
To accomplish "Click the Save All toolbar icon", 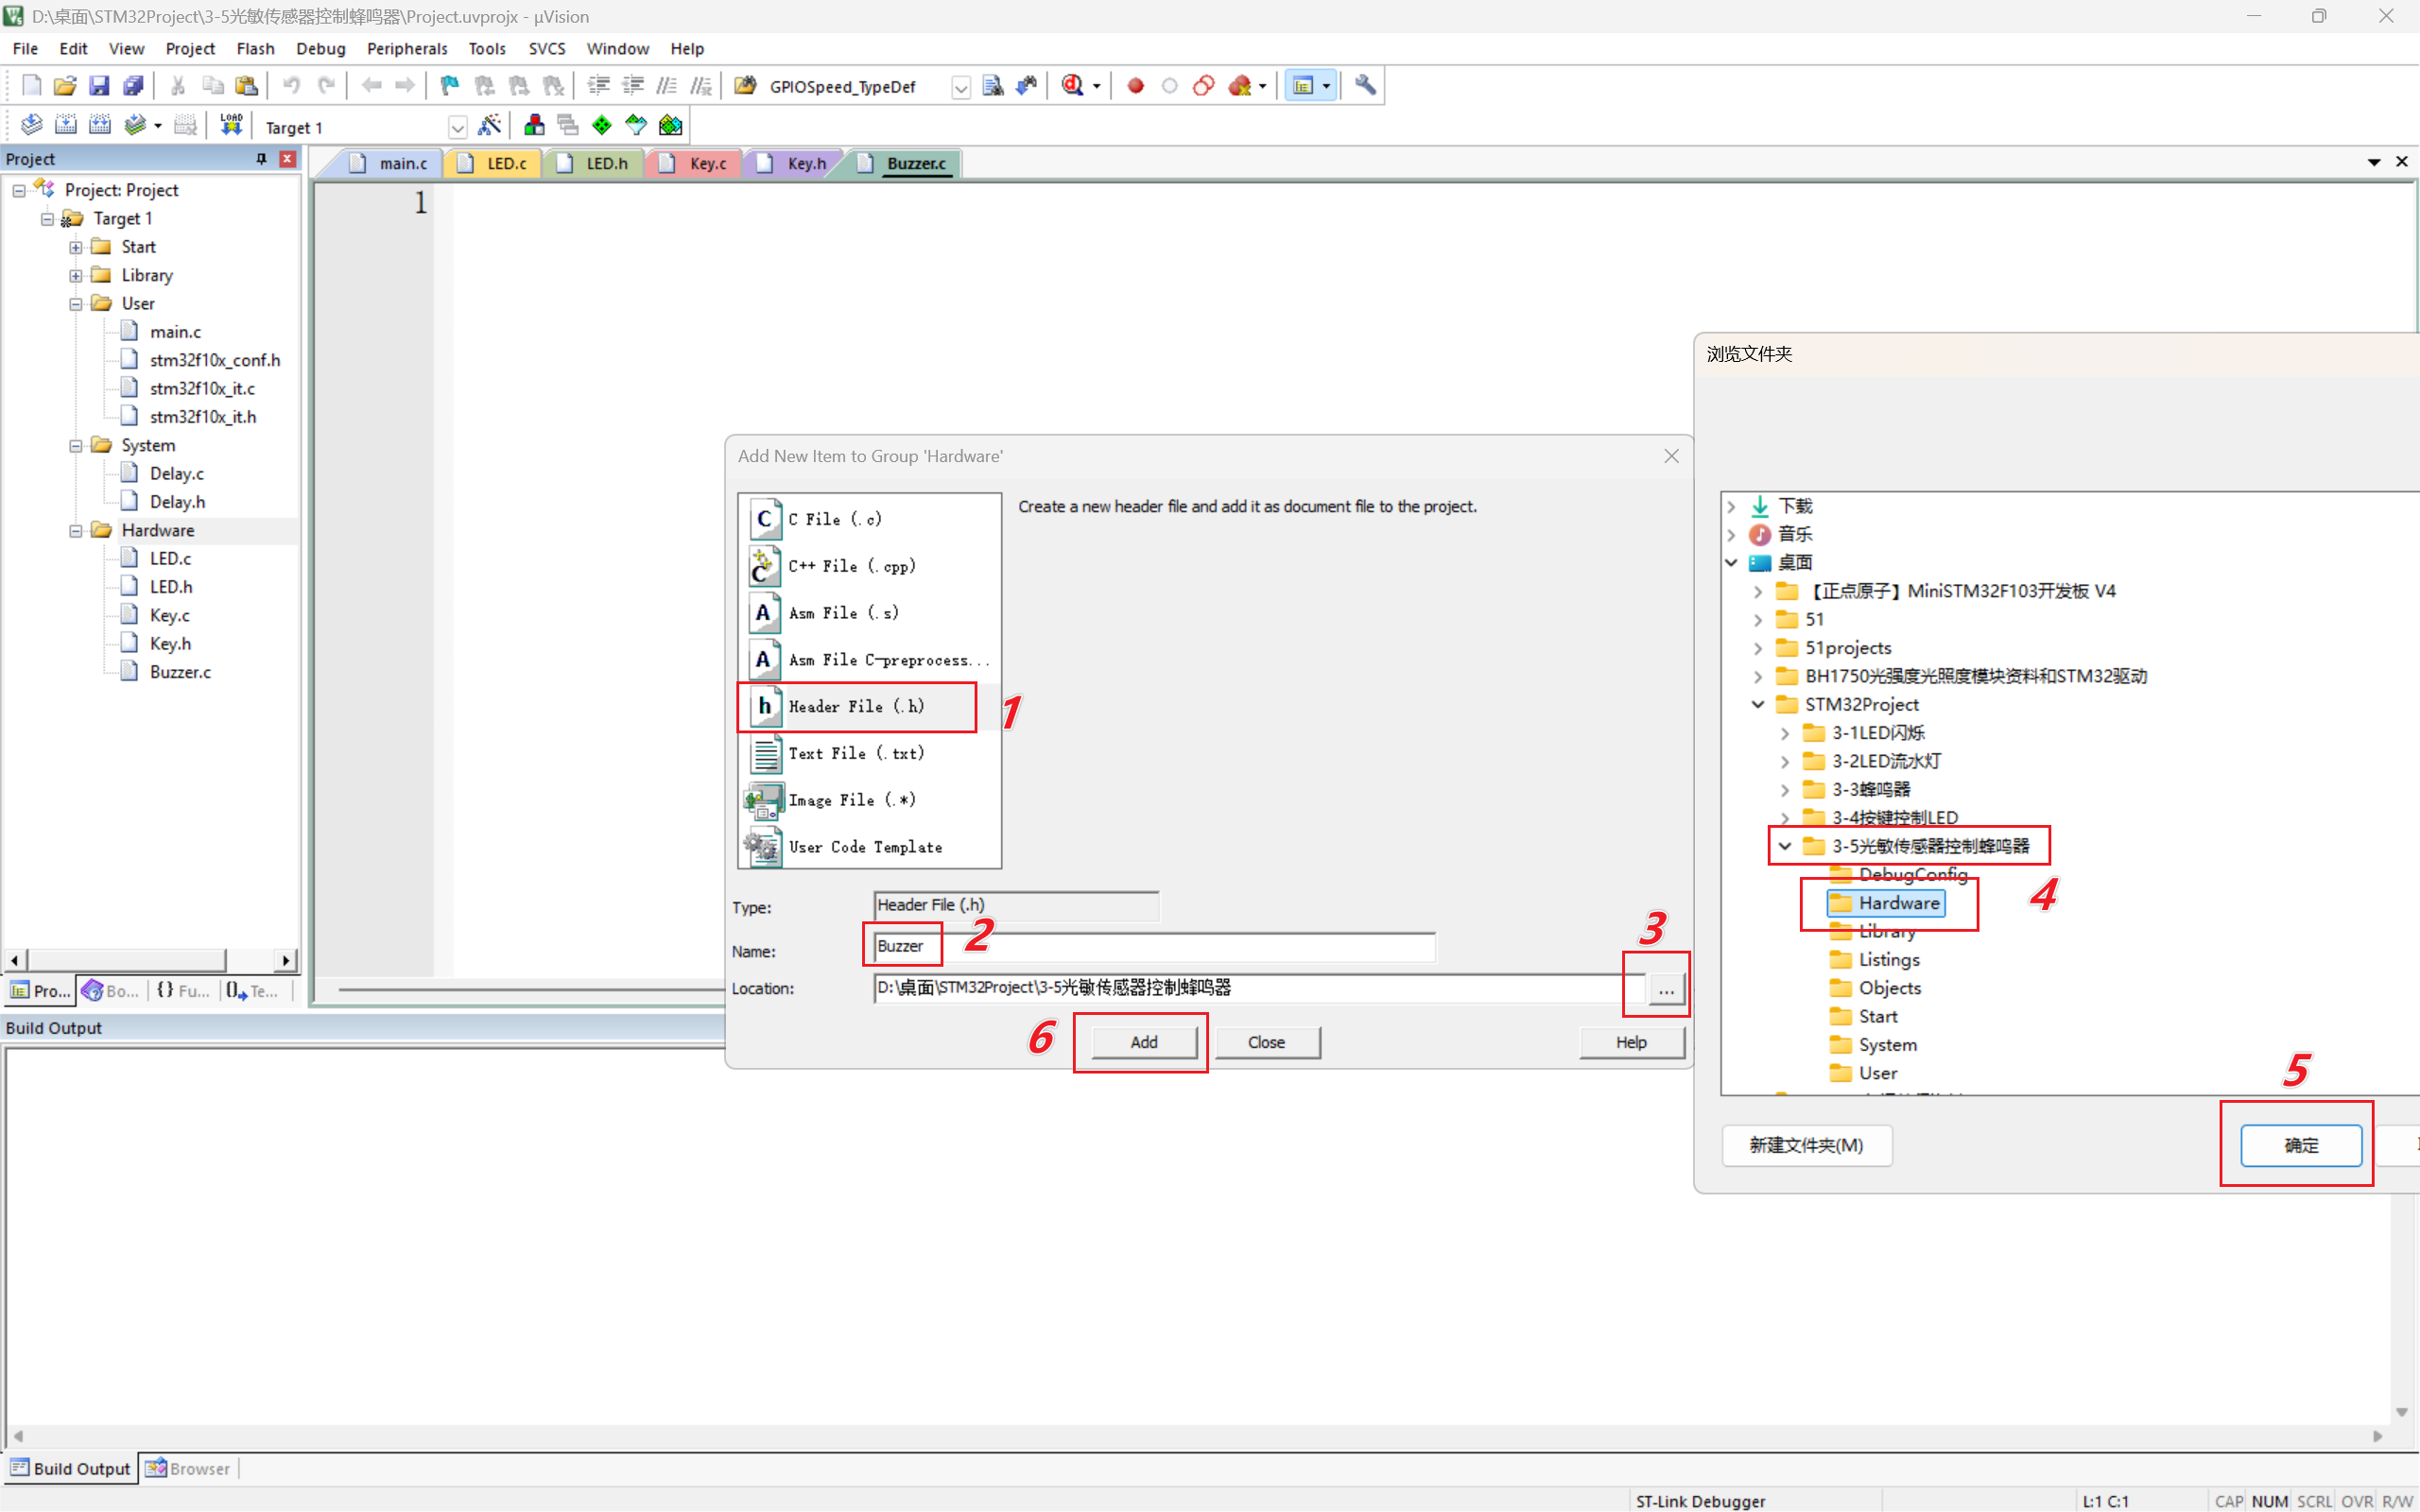I will tap(133, 86).
